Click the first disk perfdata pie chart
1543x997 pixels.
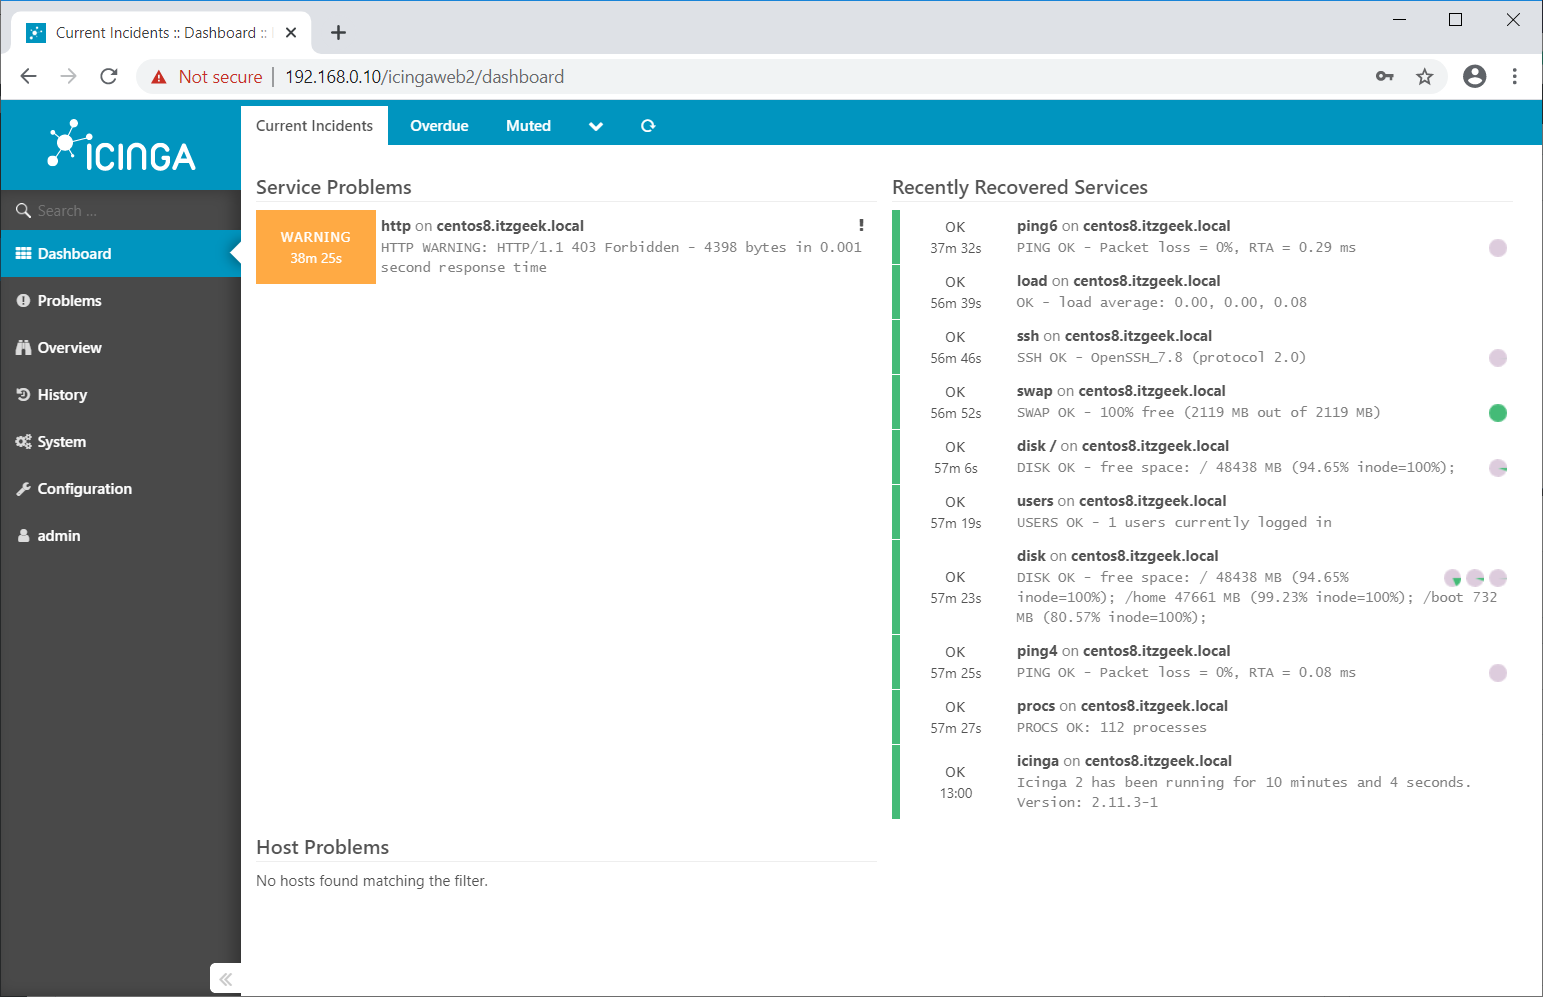(x=1453, y=578)
